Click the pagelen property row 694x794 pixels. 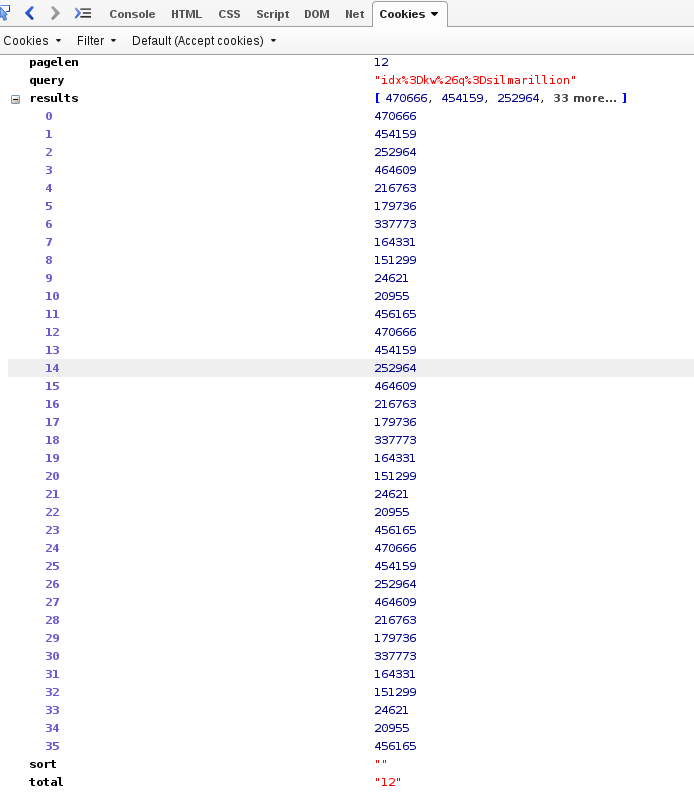point(53,62)
